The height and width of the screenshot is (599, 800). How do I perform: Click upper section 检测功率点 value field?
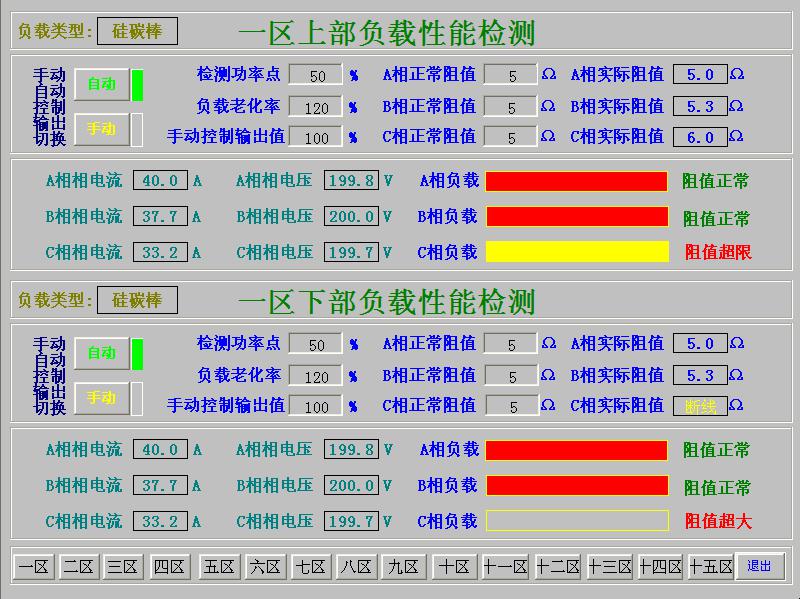point(316,75)
